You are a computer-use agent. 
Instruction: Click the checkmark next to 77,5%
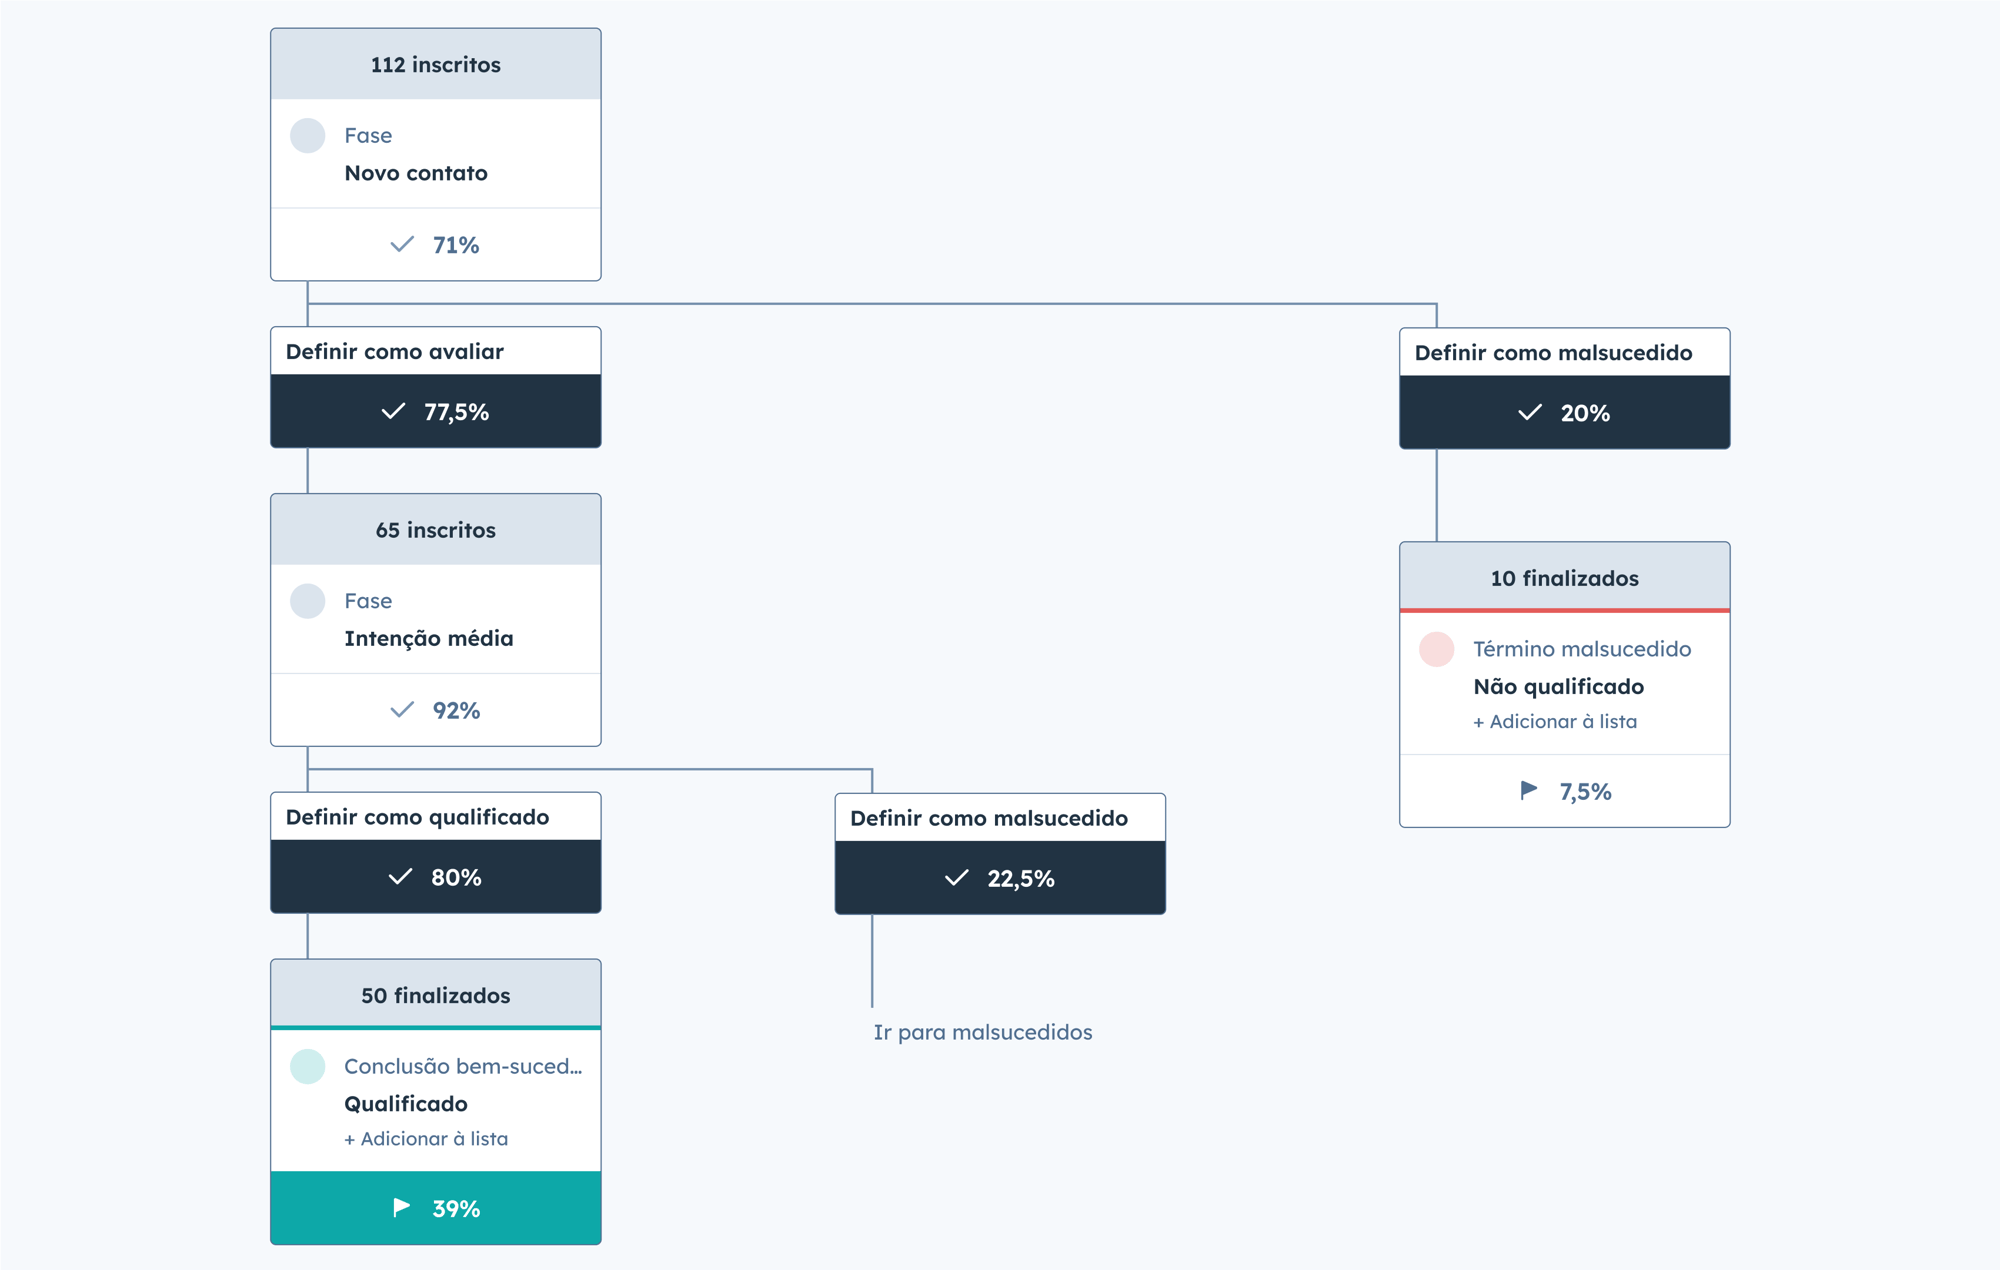394,411
